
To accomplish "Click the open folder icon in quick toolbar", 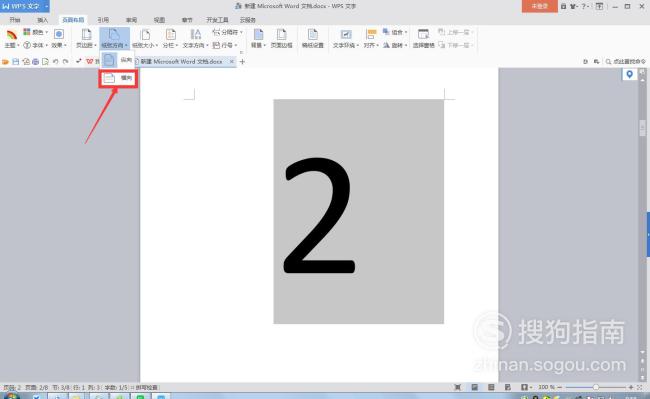I will (5, 62).
